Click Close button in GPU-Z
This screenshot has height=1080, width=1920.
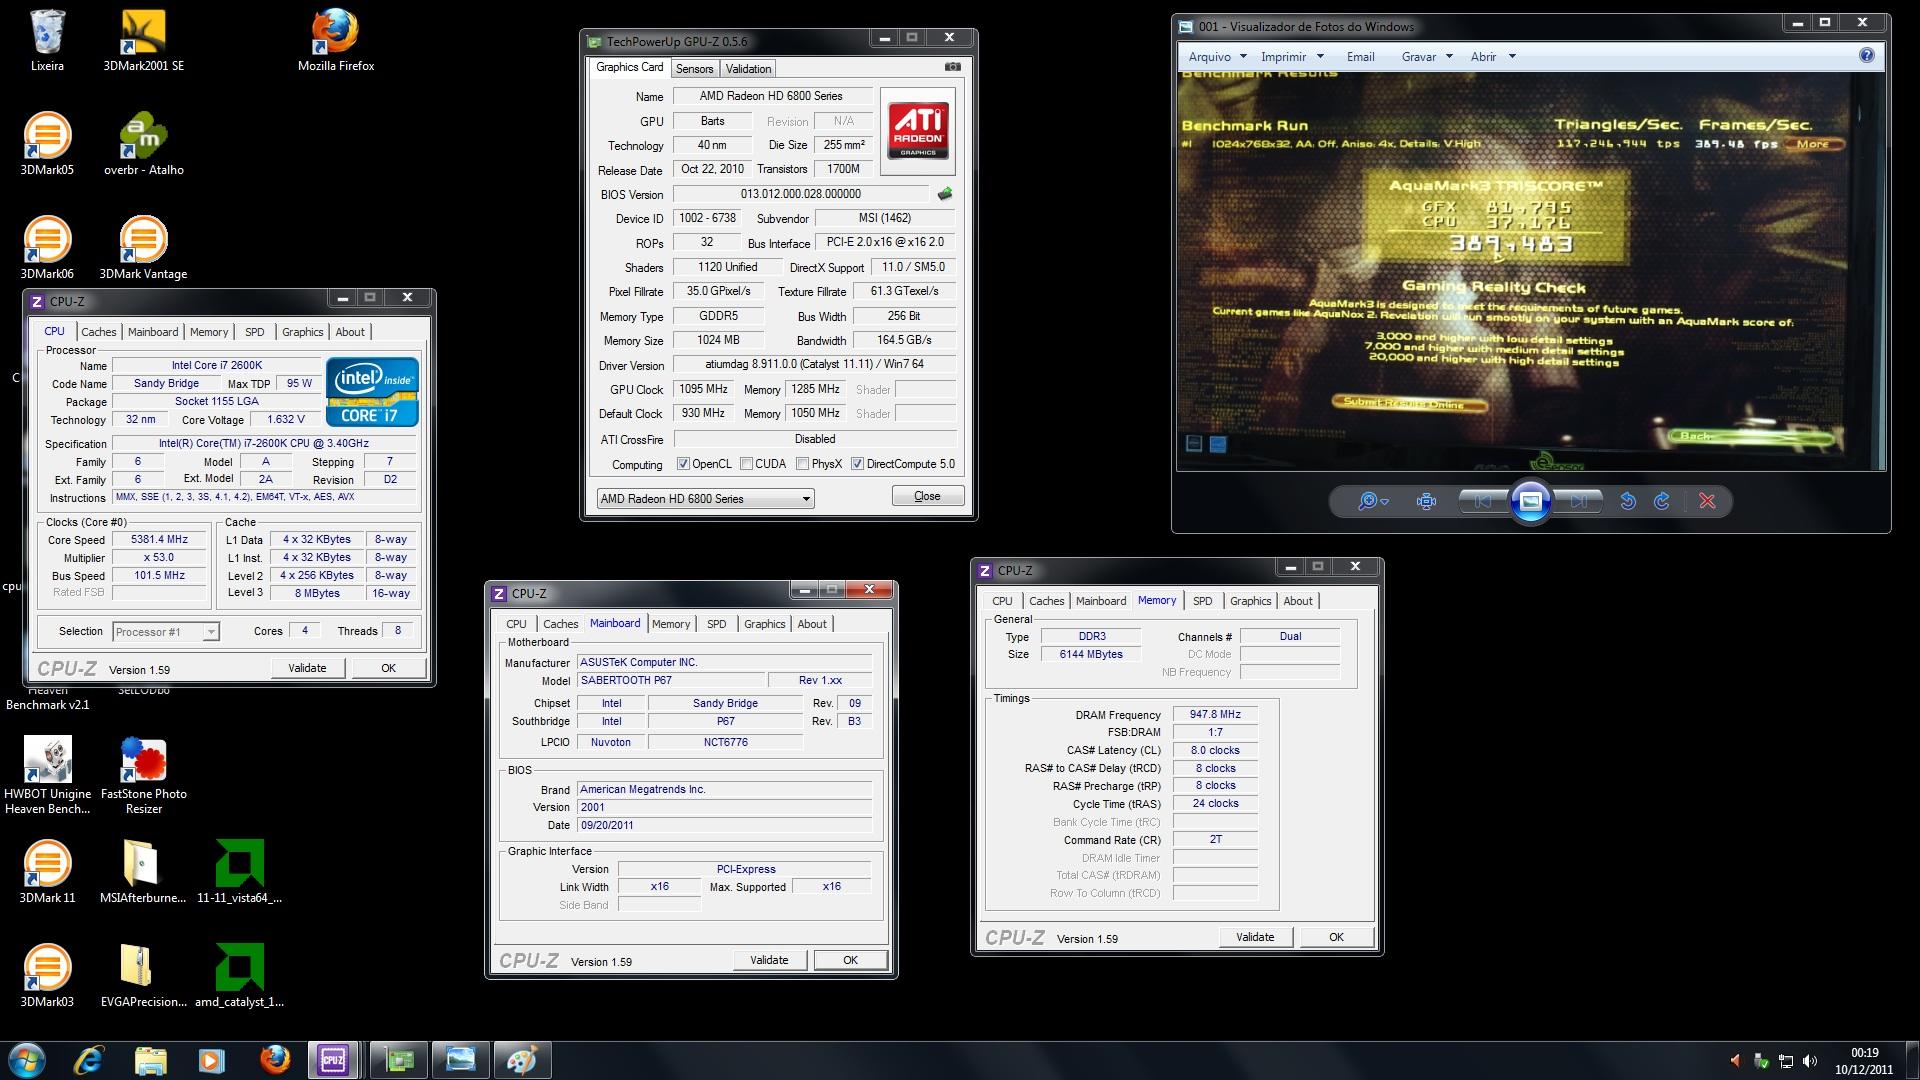pyautogui.click(x=927, y=496)
